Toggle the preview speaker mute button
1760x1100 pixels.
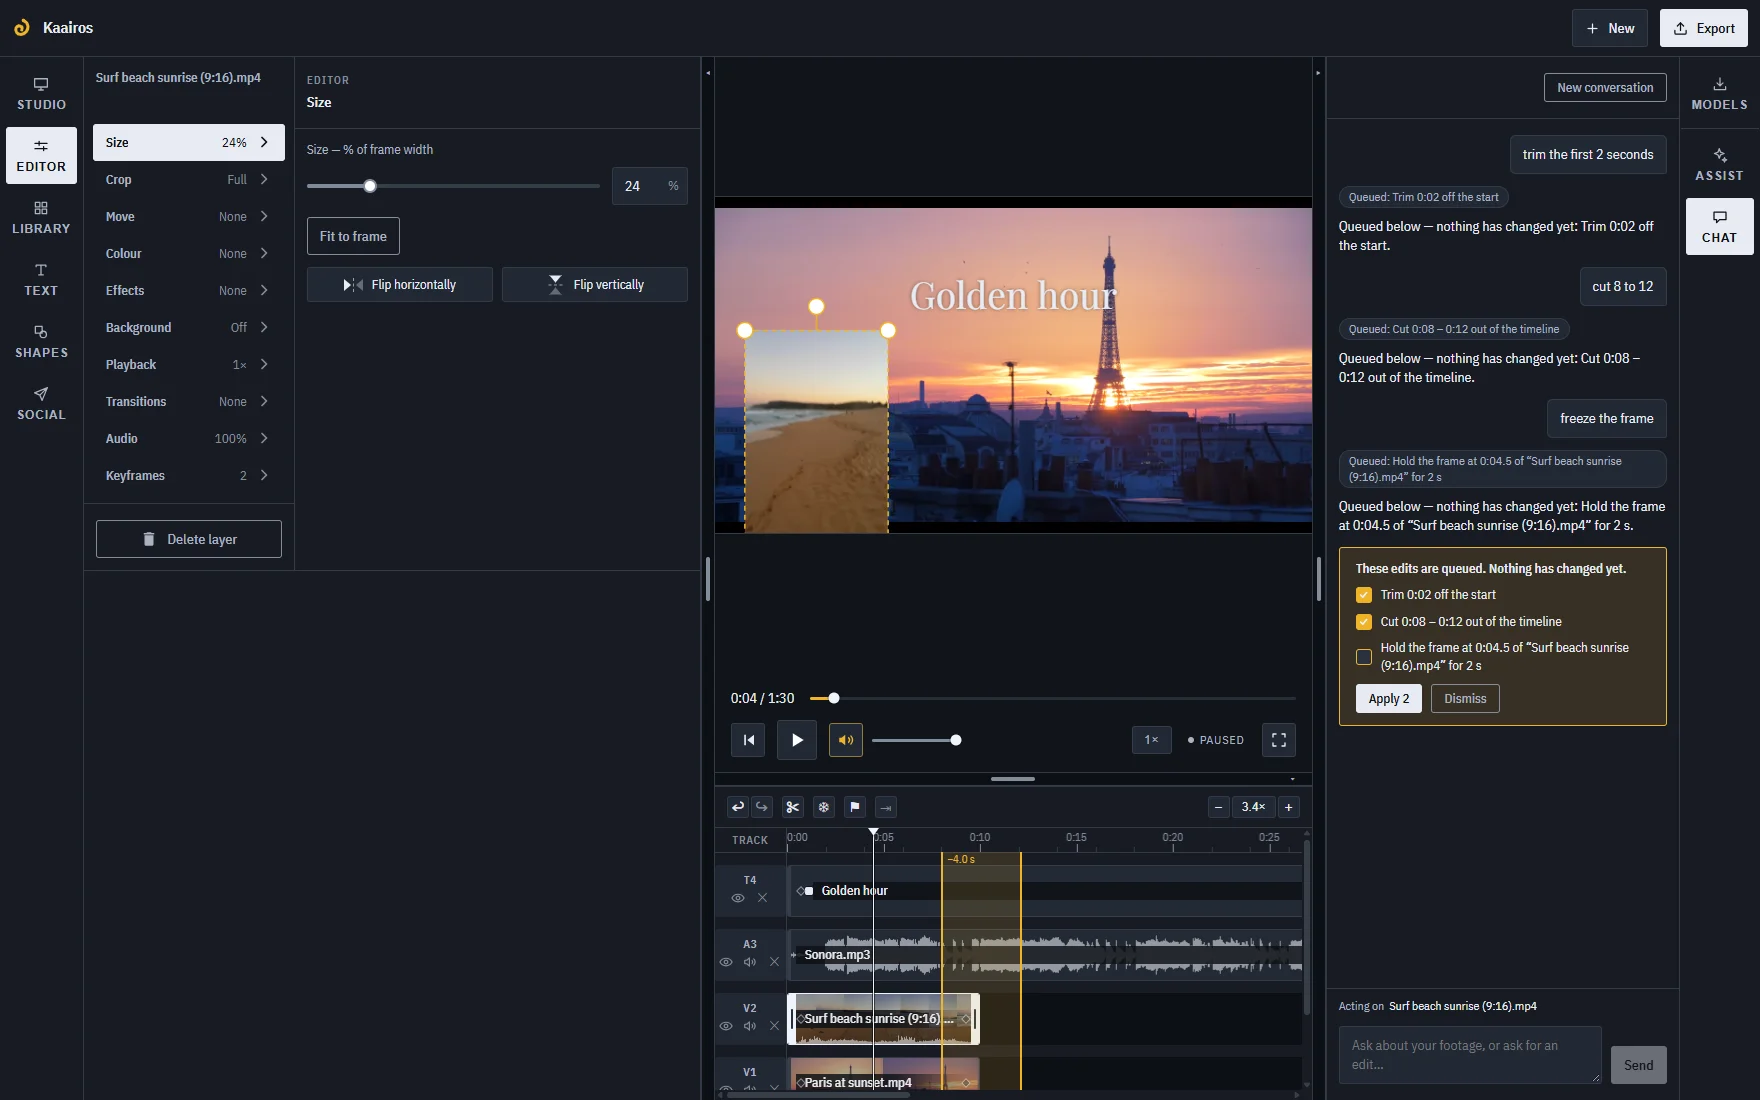coord(846,740)
